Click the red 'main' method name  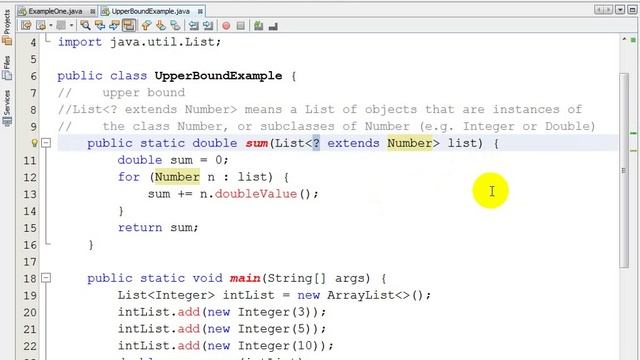pyautogui.click(x=245, y=278)
